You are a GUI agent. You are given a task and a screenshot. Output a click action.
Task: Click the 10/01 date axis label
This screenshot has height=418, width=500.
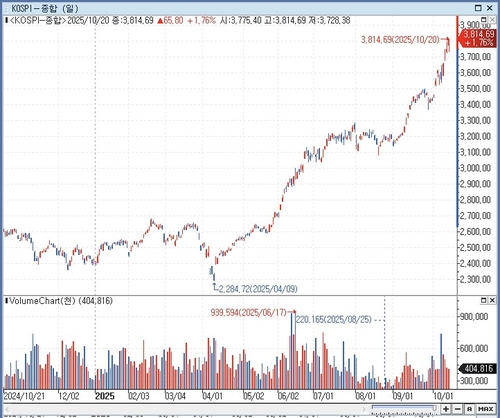pos(443,396)
